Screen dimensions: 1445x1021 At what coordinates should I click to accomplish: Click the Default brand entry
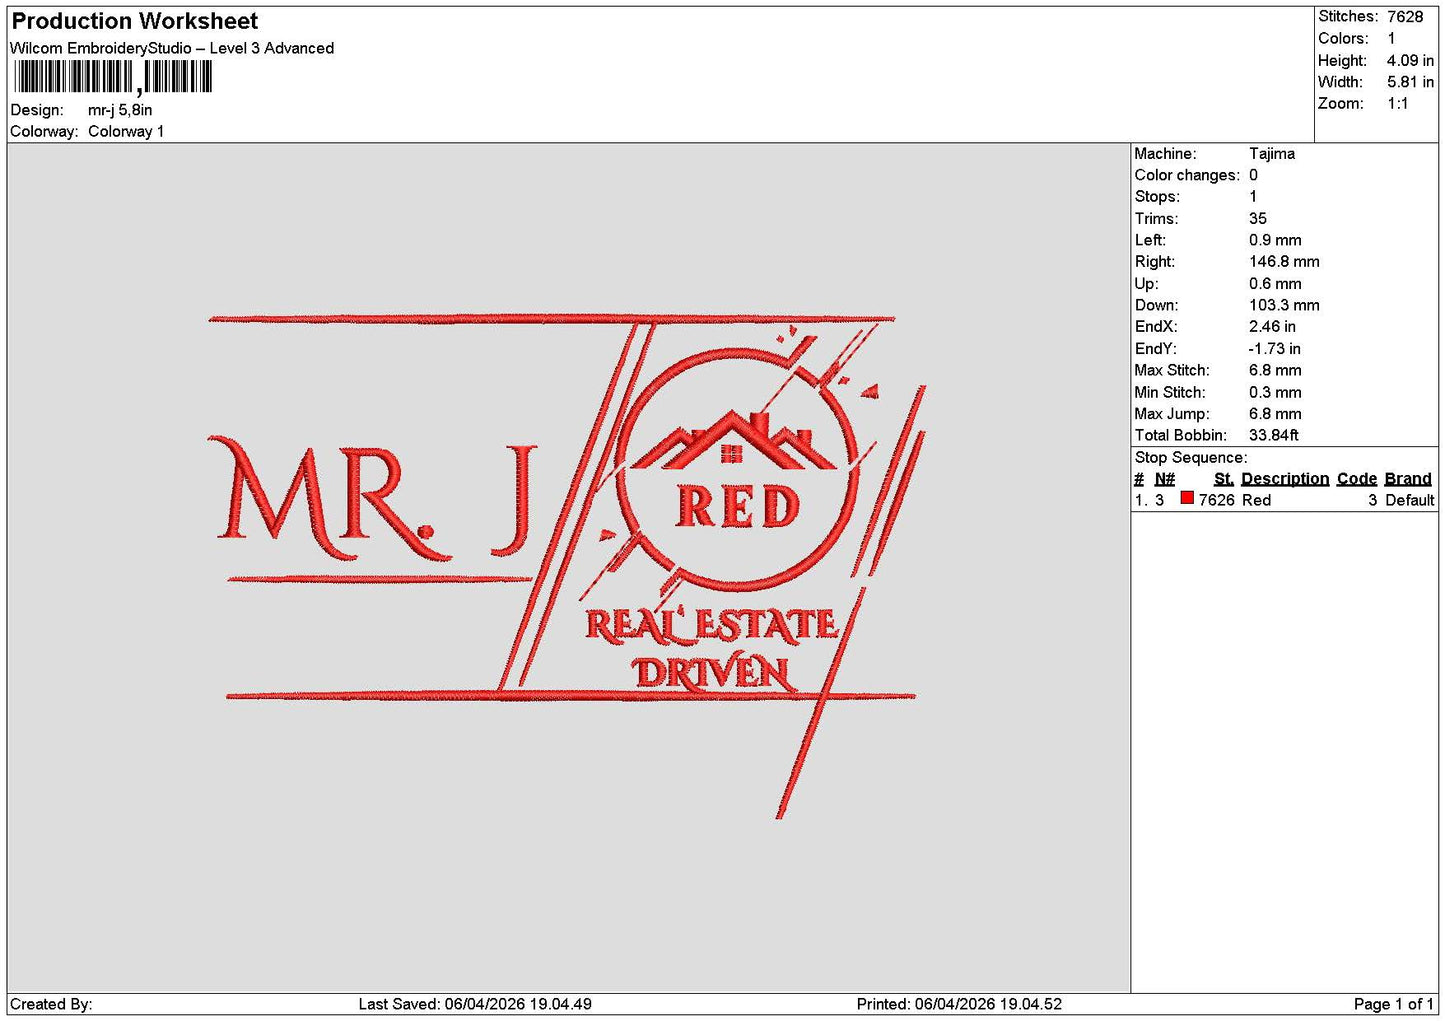click(x=1410, y=500)
